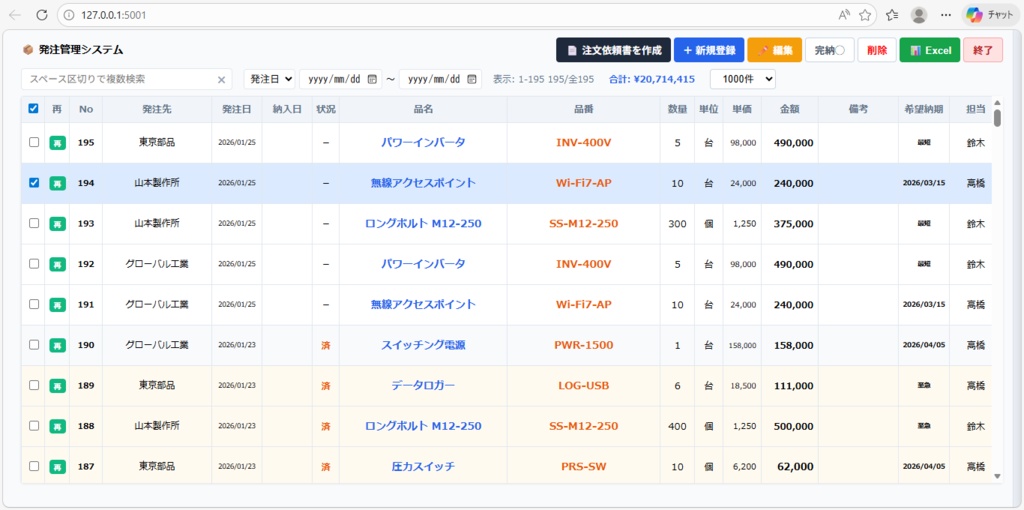Toggle the select-all header checkbox

(x=33, y=109)
